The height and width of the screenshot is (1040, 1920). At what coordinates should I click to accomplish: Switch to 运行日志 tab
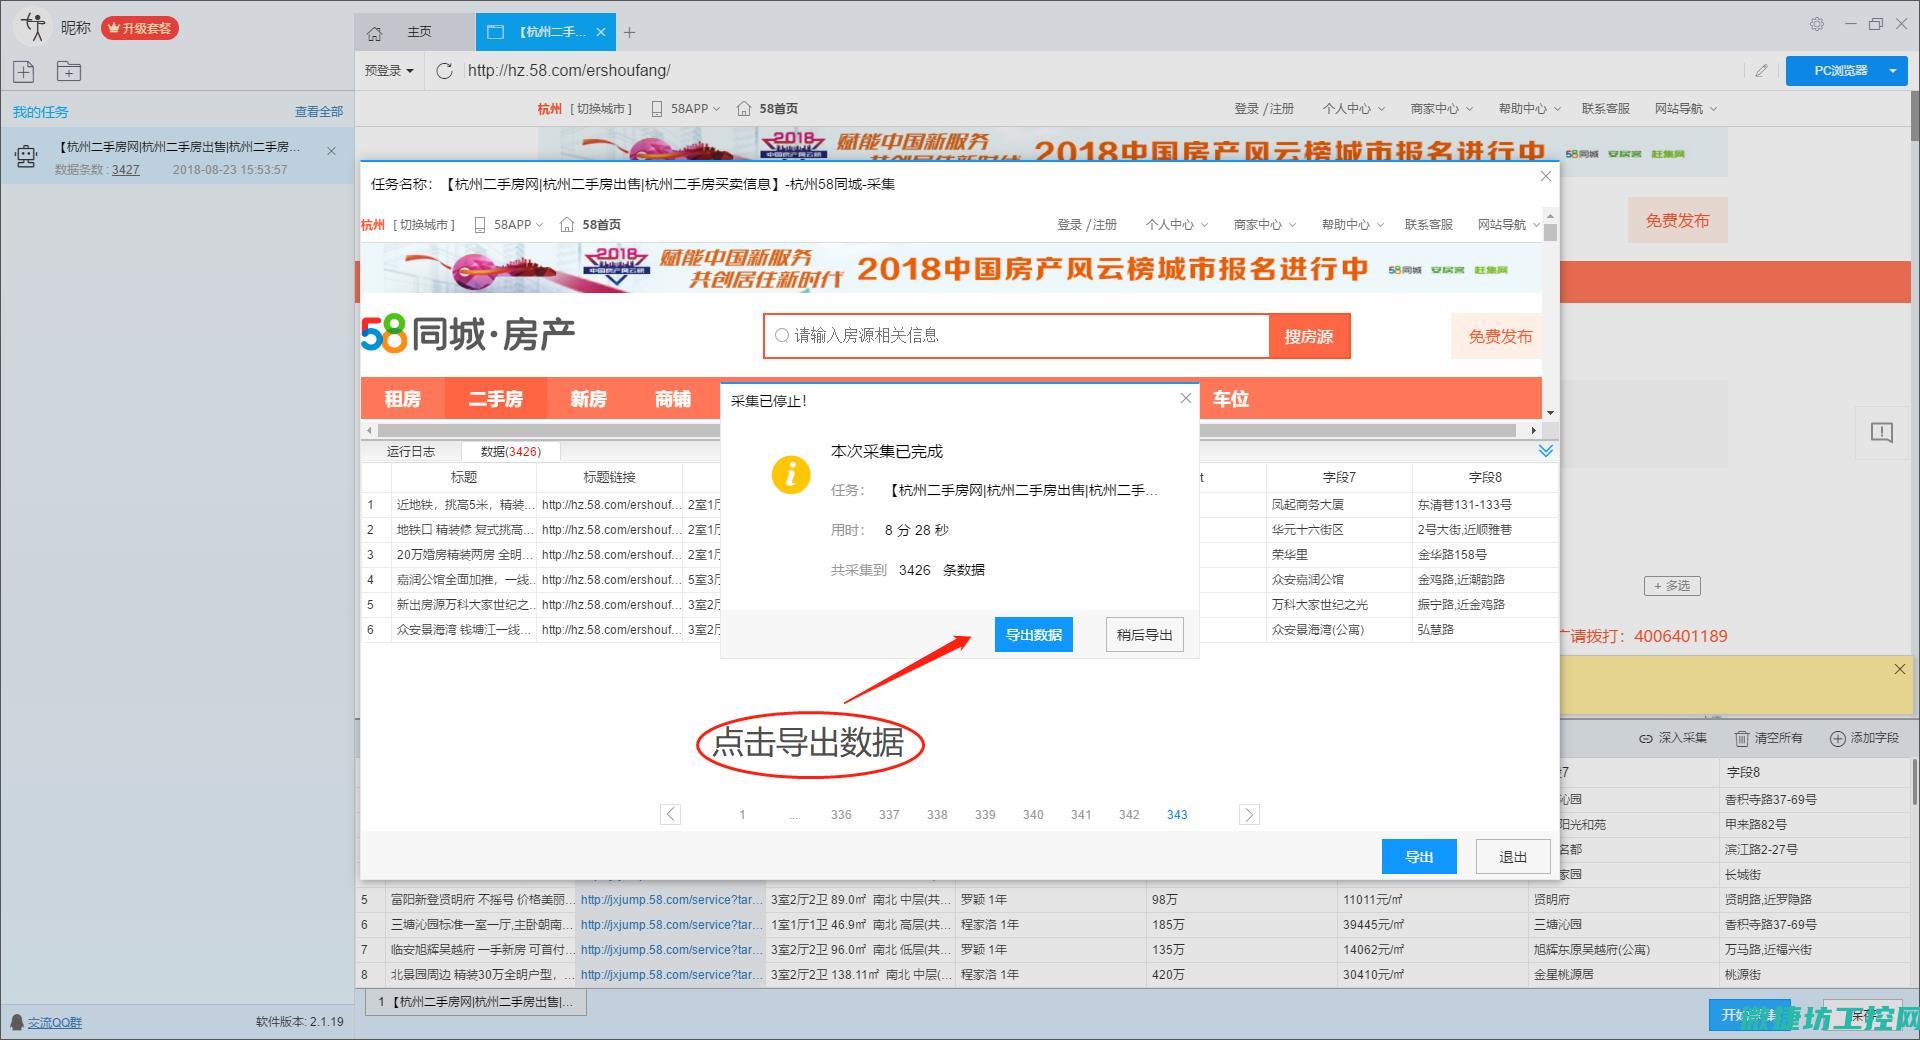(411, 452)
